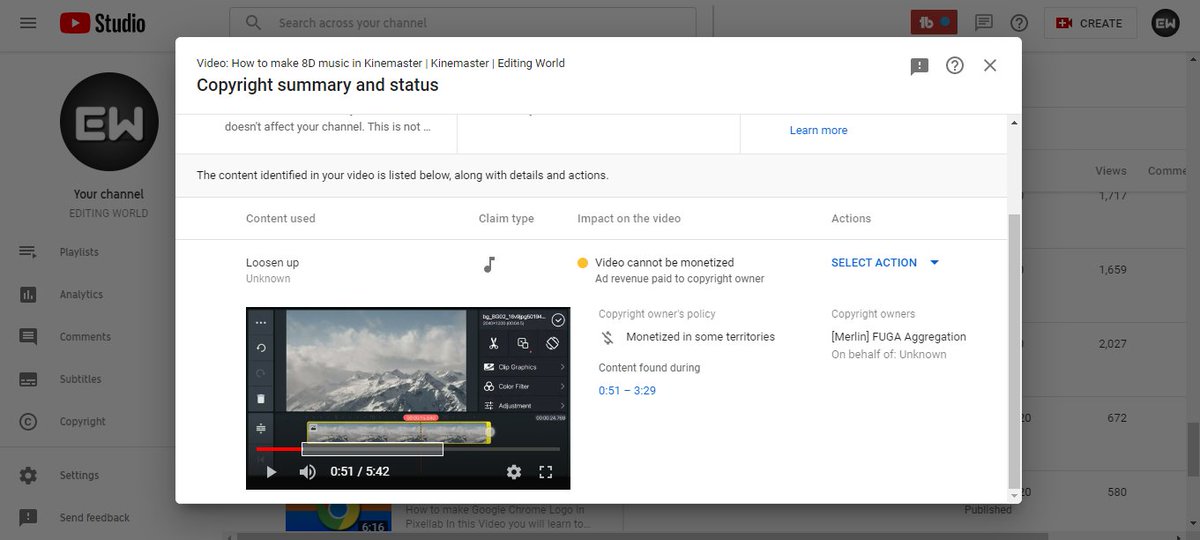Click the yellow monetization status dot
Image resolution: width=1200 pixels, height=540 pixels.
(x=583, y=263)
